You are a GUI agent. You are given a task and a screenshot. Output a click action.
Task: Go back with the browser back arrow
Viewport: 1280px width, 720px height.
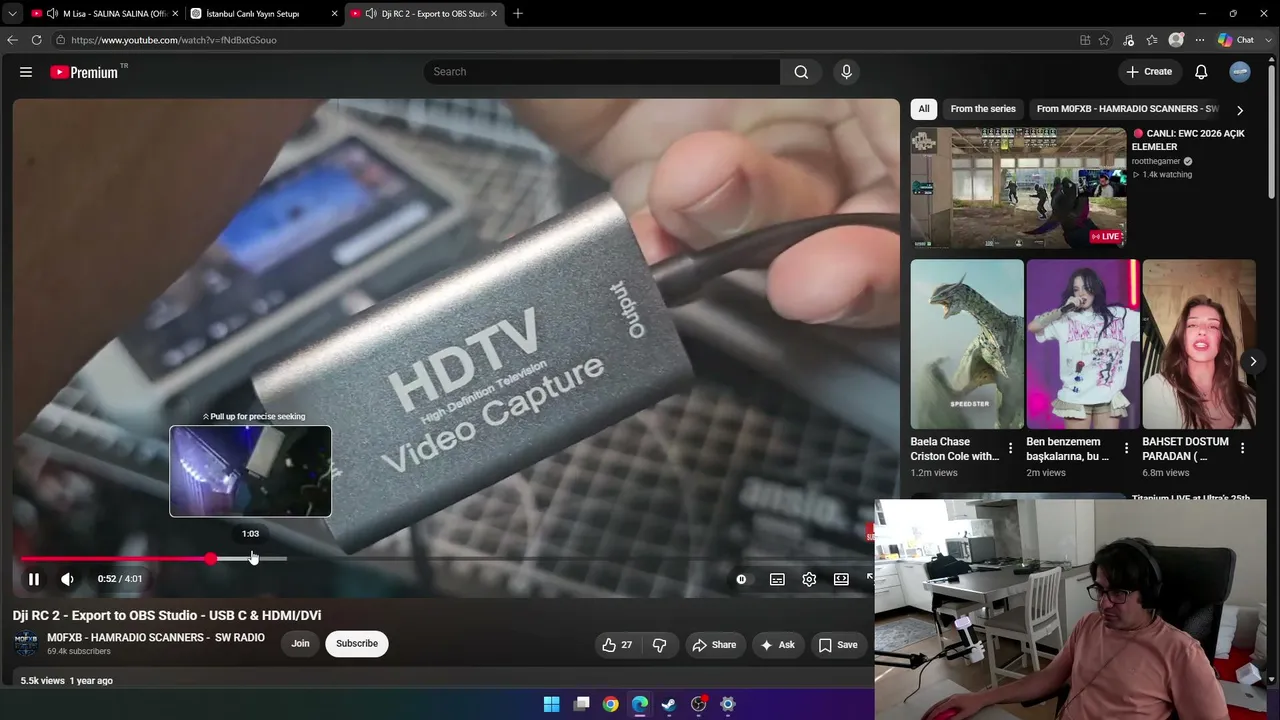12,40
